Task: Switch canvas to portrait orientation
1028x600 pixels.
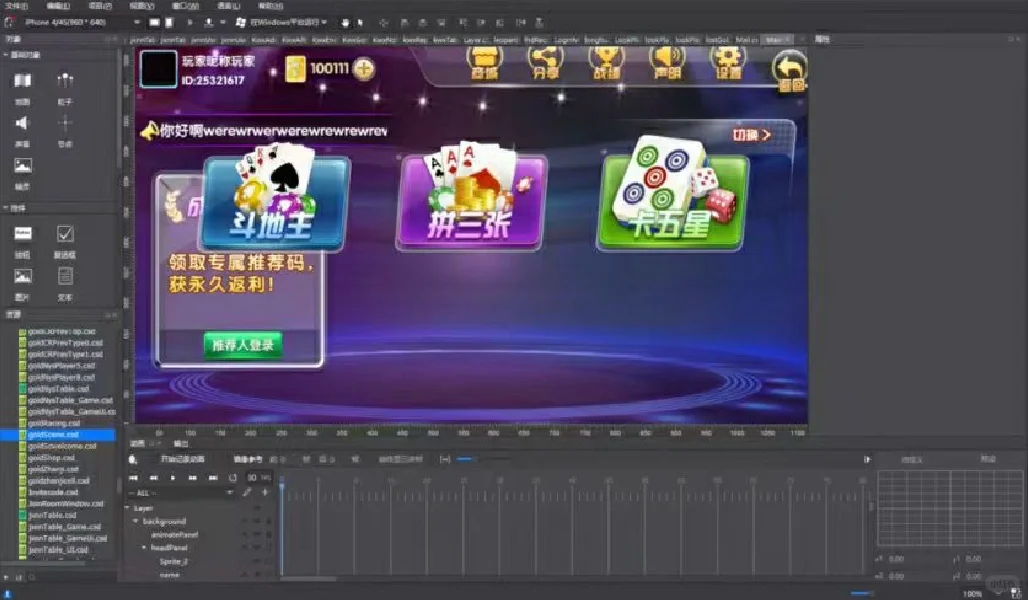Action: tap(169, 22)
